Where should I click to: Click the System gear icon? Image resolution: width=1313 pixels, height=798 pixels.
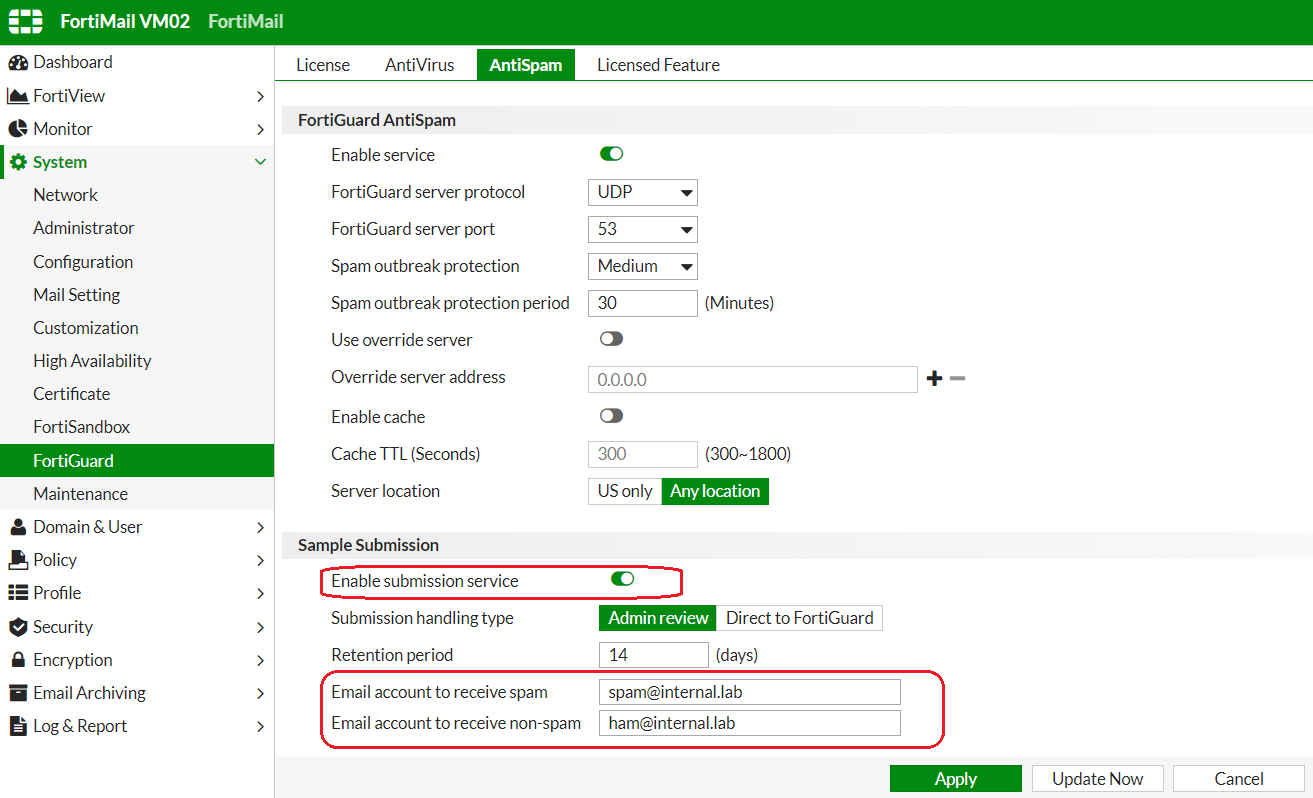coord(20,161)
